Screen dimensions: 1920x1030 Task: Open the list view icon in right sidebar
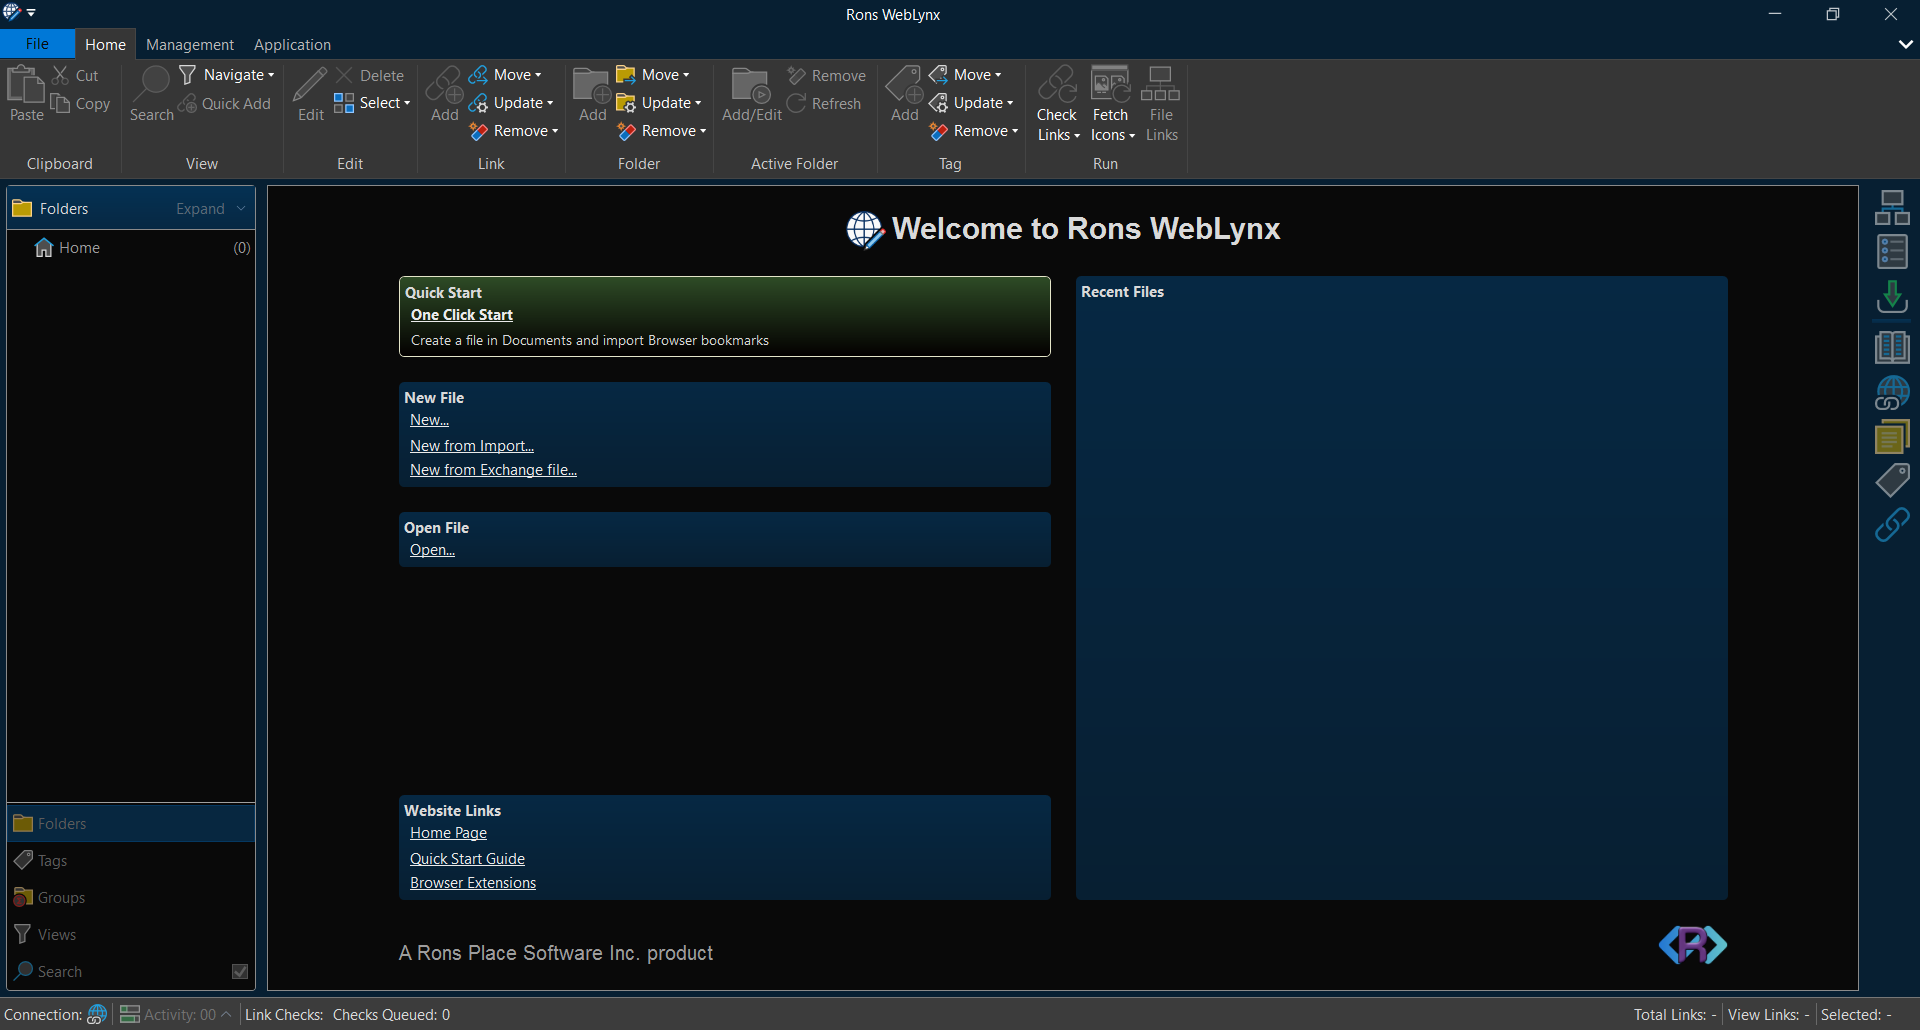(1892, 252)
